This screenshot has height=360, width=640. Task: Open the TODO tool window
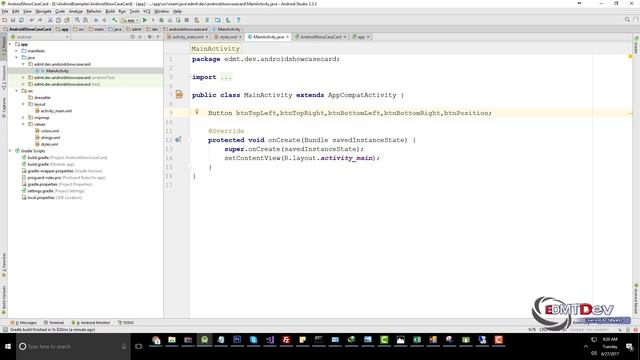click(x=126, y=322)
